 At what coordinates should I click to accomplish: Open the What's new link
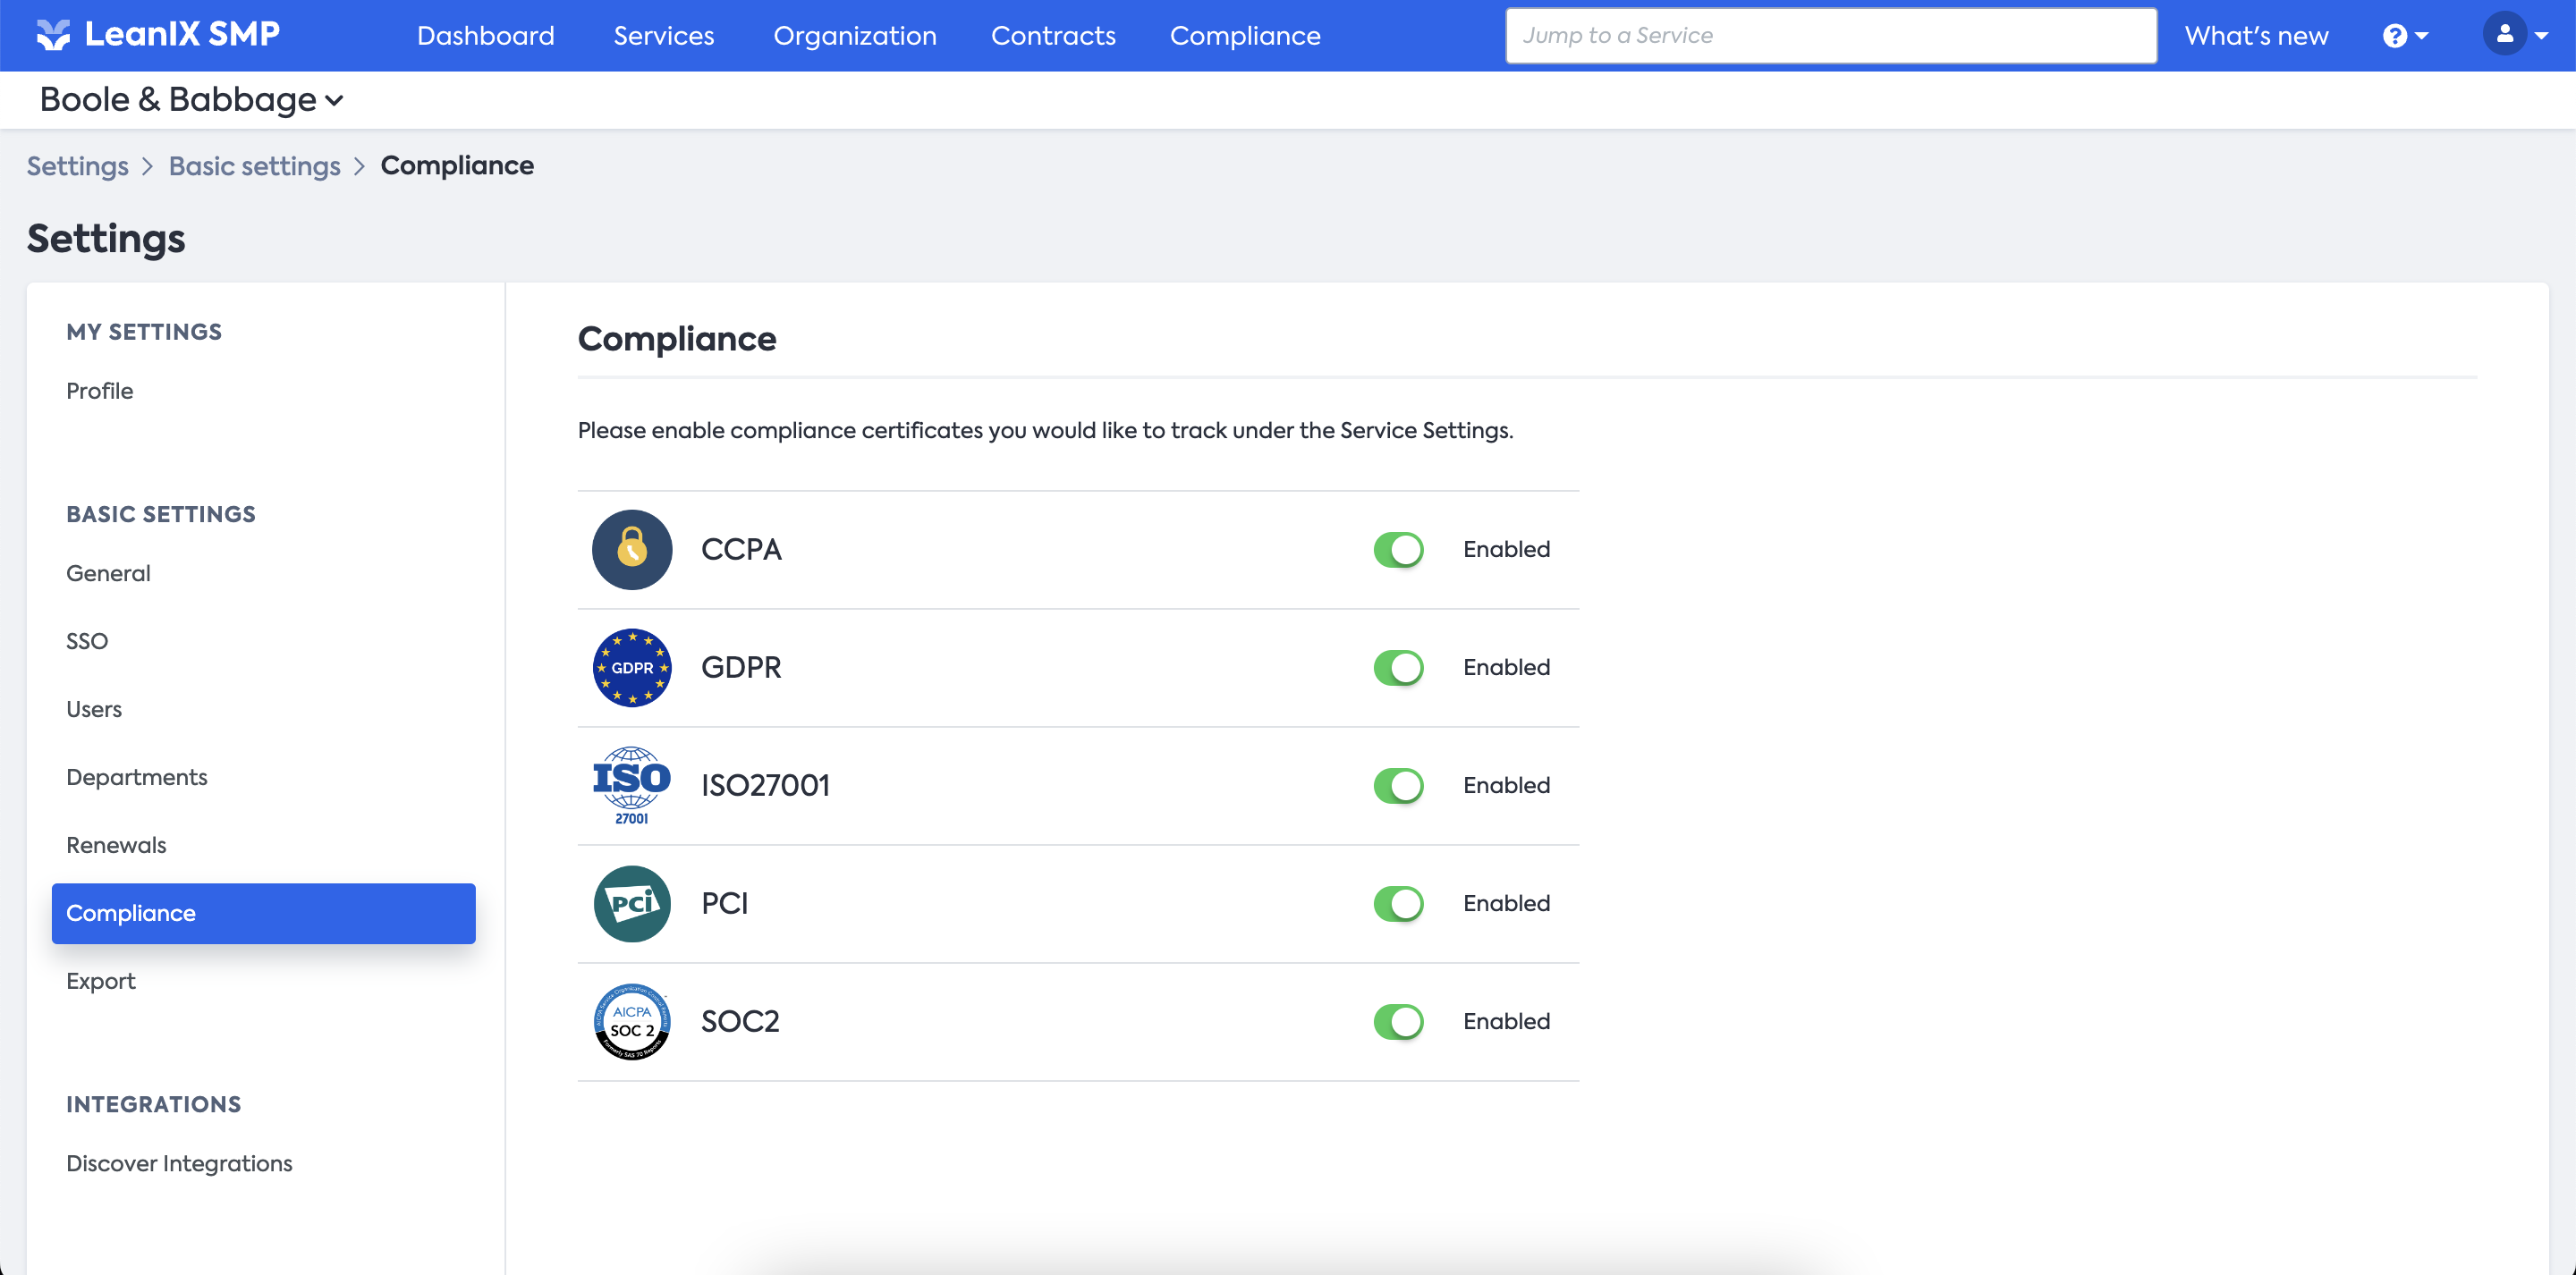2256,36
